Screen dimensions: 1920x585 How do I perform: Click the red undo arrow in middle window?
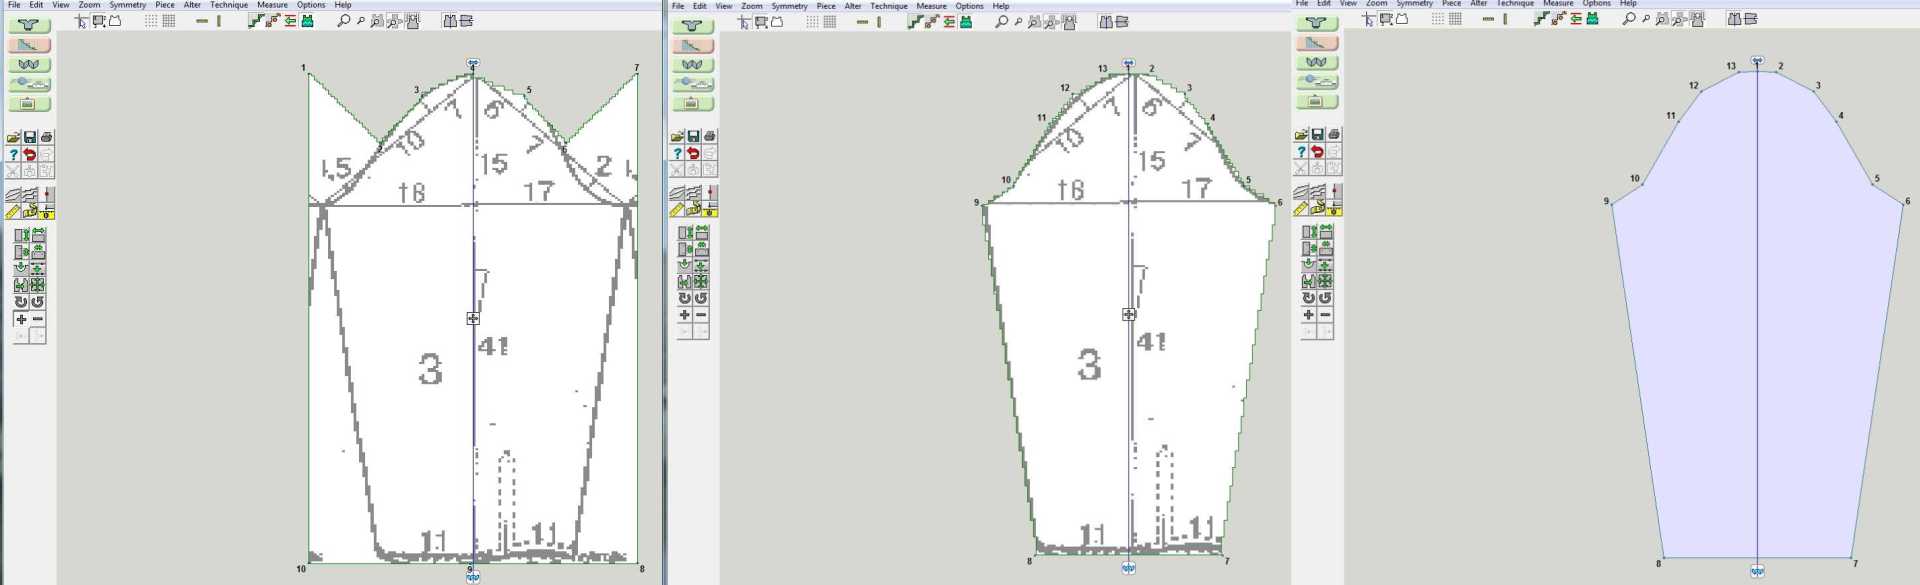pos(693,154)
